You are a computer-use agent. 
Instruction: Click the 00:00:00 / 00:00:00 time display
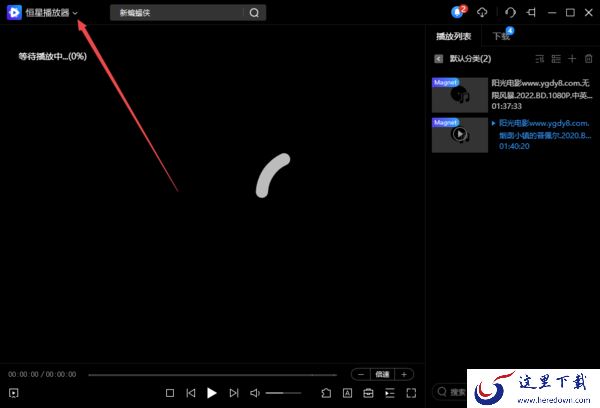42,374
